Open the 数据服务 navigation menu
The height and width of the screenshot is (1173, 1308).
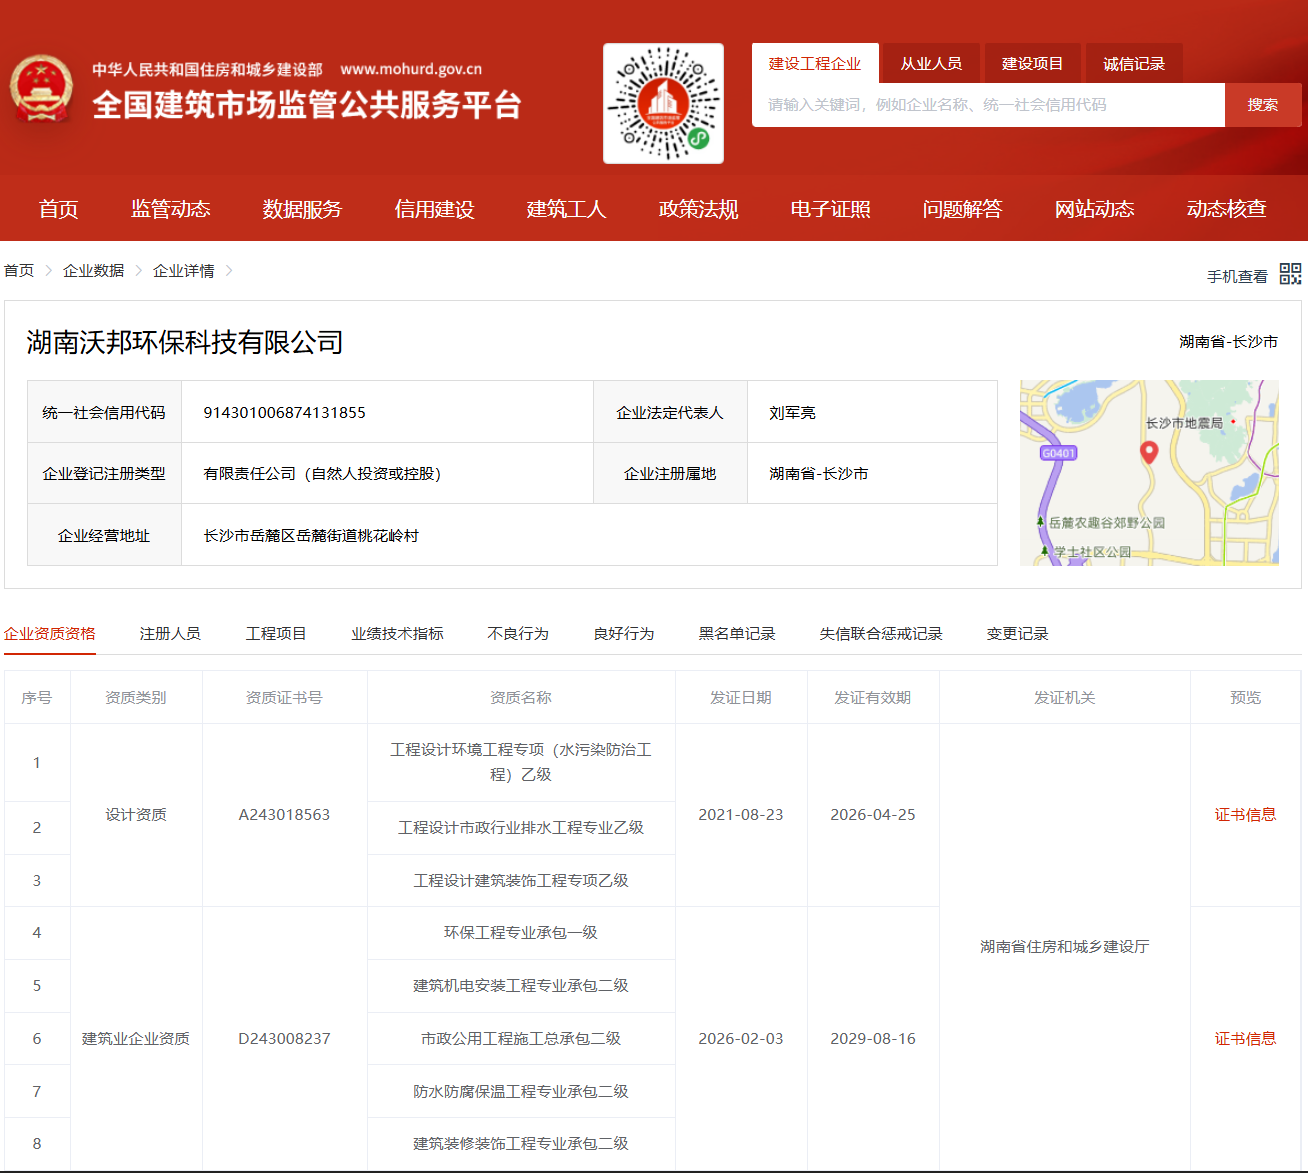click(301, 209)
